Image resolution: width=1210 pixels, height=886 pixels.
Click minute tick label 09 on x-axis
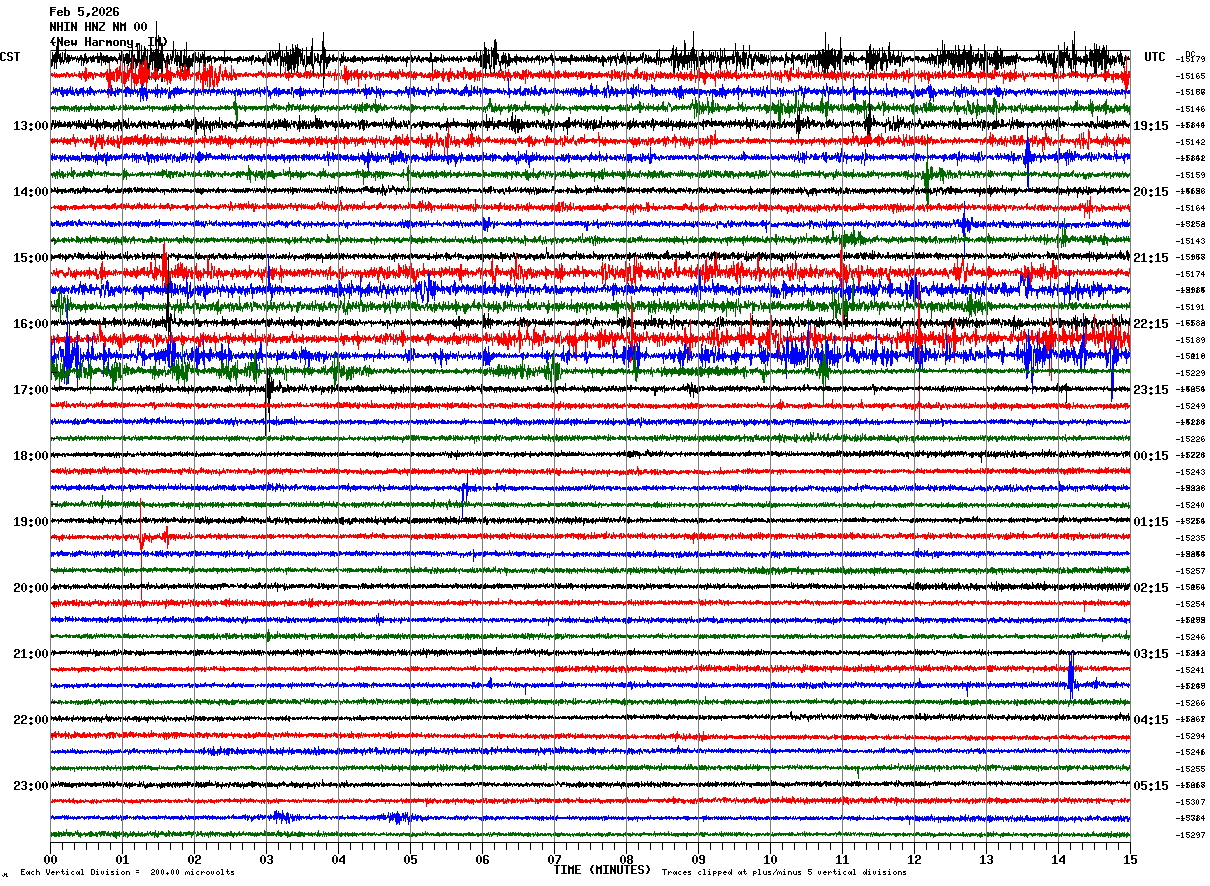(698, 859)
